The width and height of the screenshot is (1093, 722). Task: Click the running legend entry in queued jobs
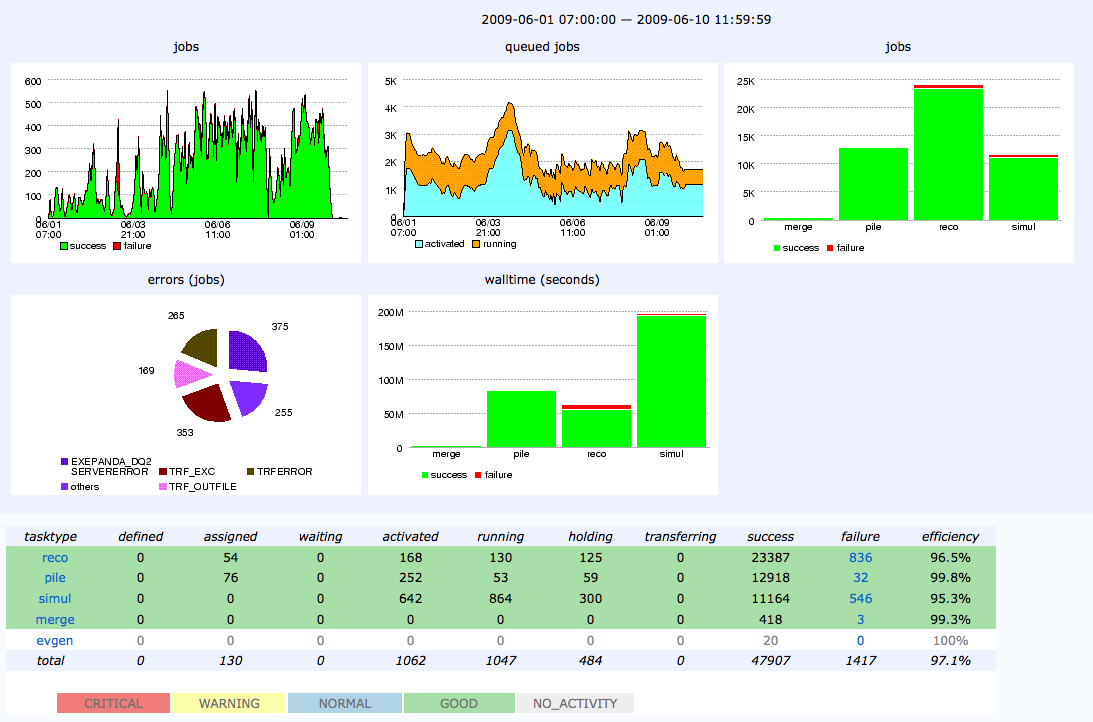coord(494,244)
